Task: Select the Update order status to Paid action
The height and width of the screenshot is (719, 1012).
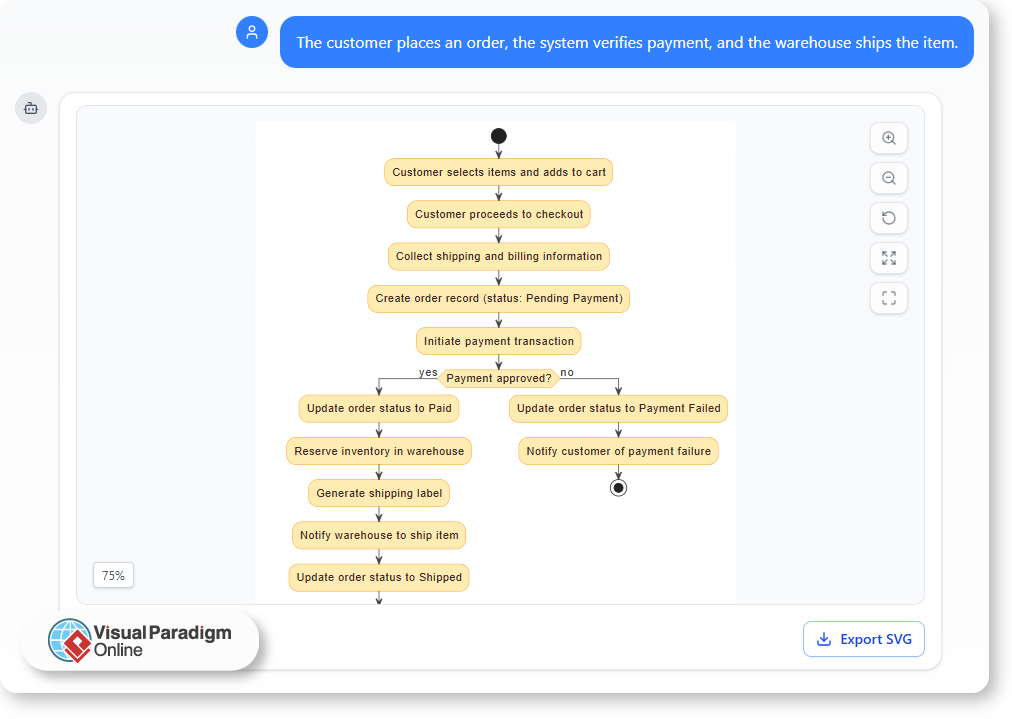Action: pos(378,408)
